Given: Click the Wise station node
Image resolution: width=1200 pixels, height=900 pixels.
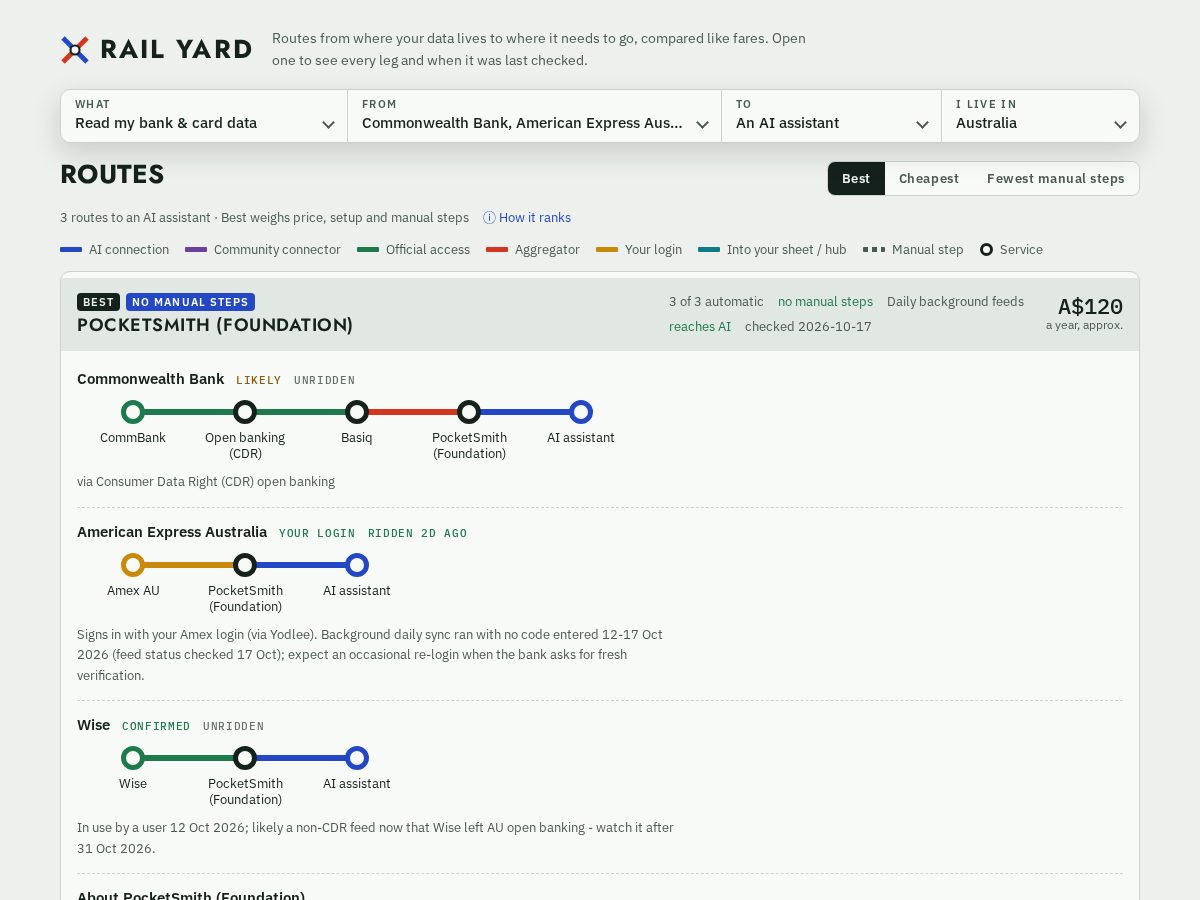Looking at the screenshot, I should point(133,758).
